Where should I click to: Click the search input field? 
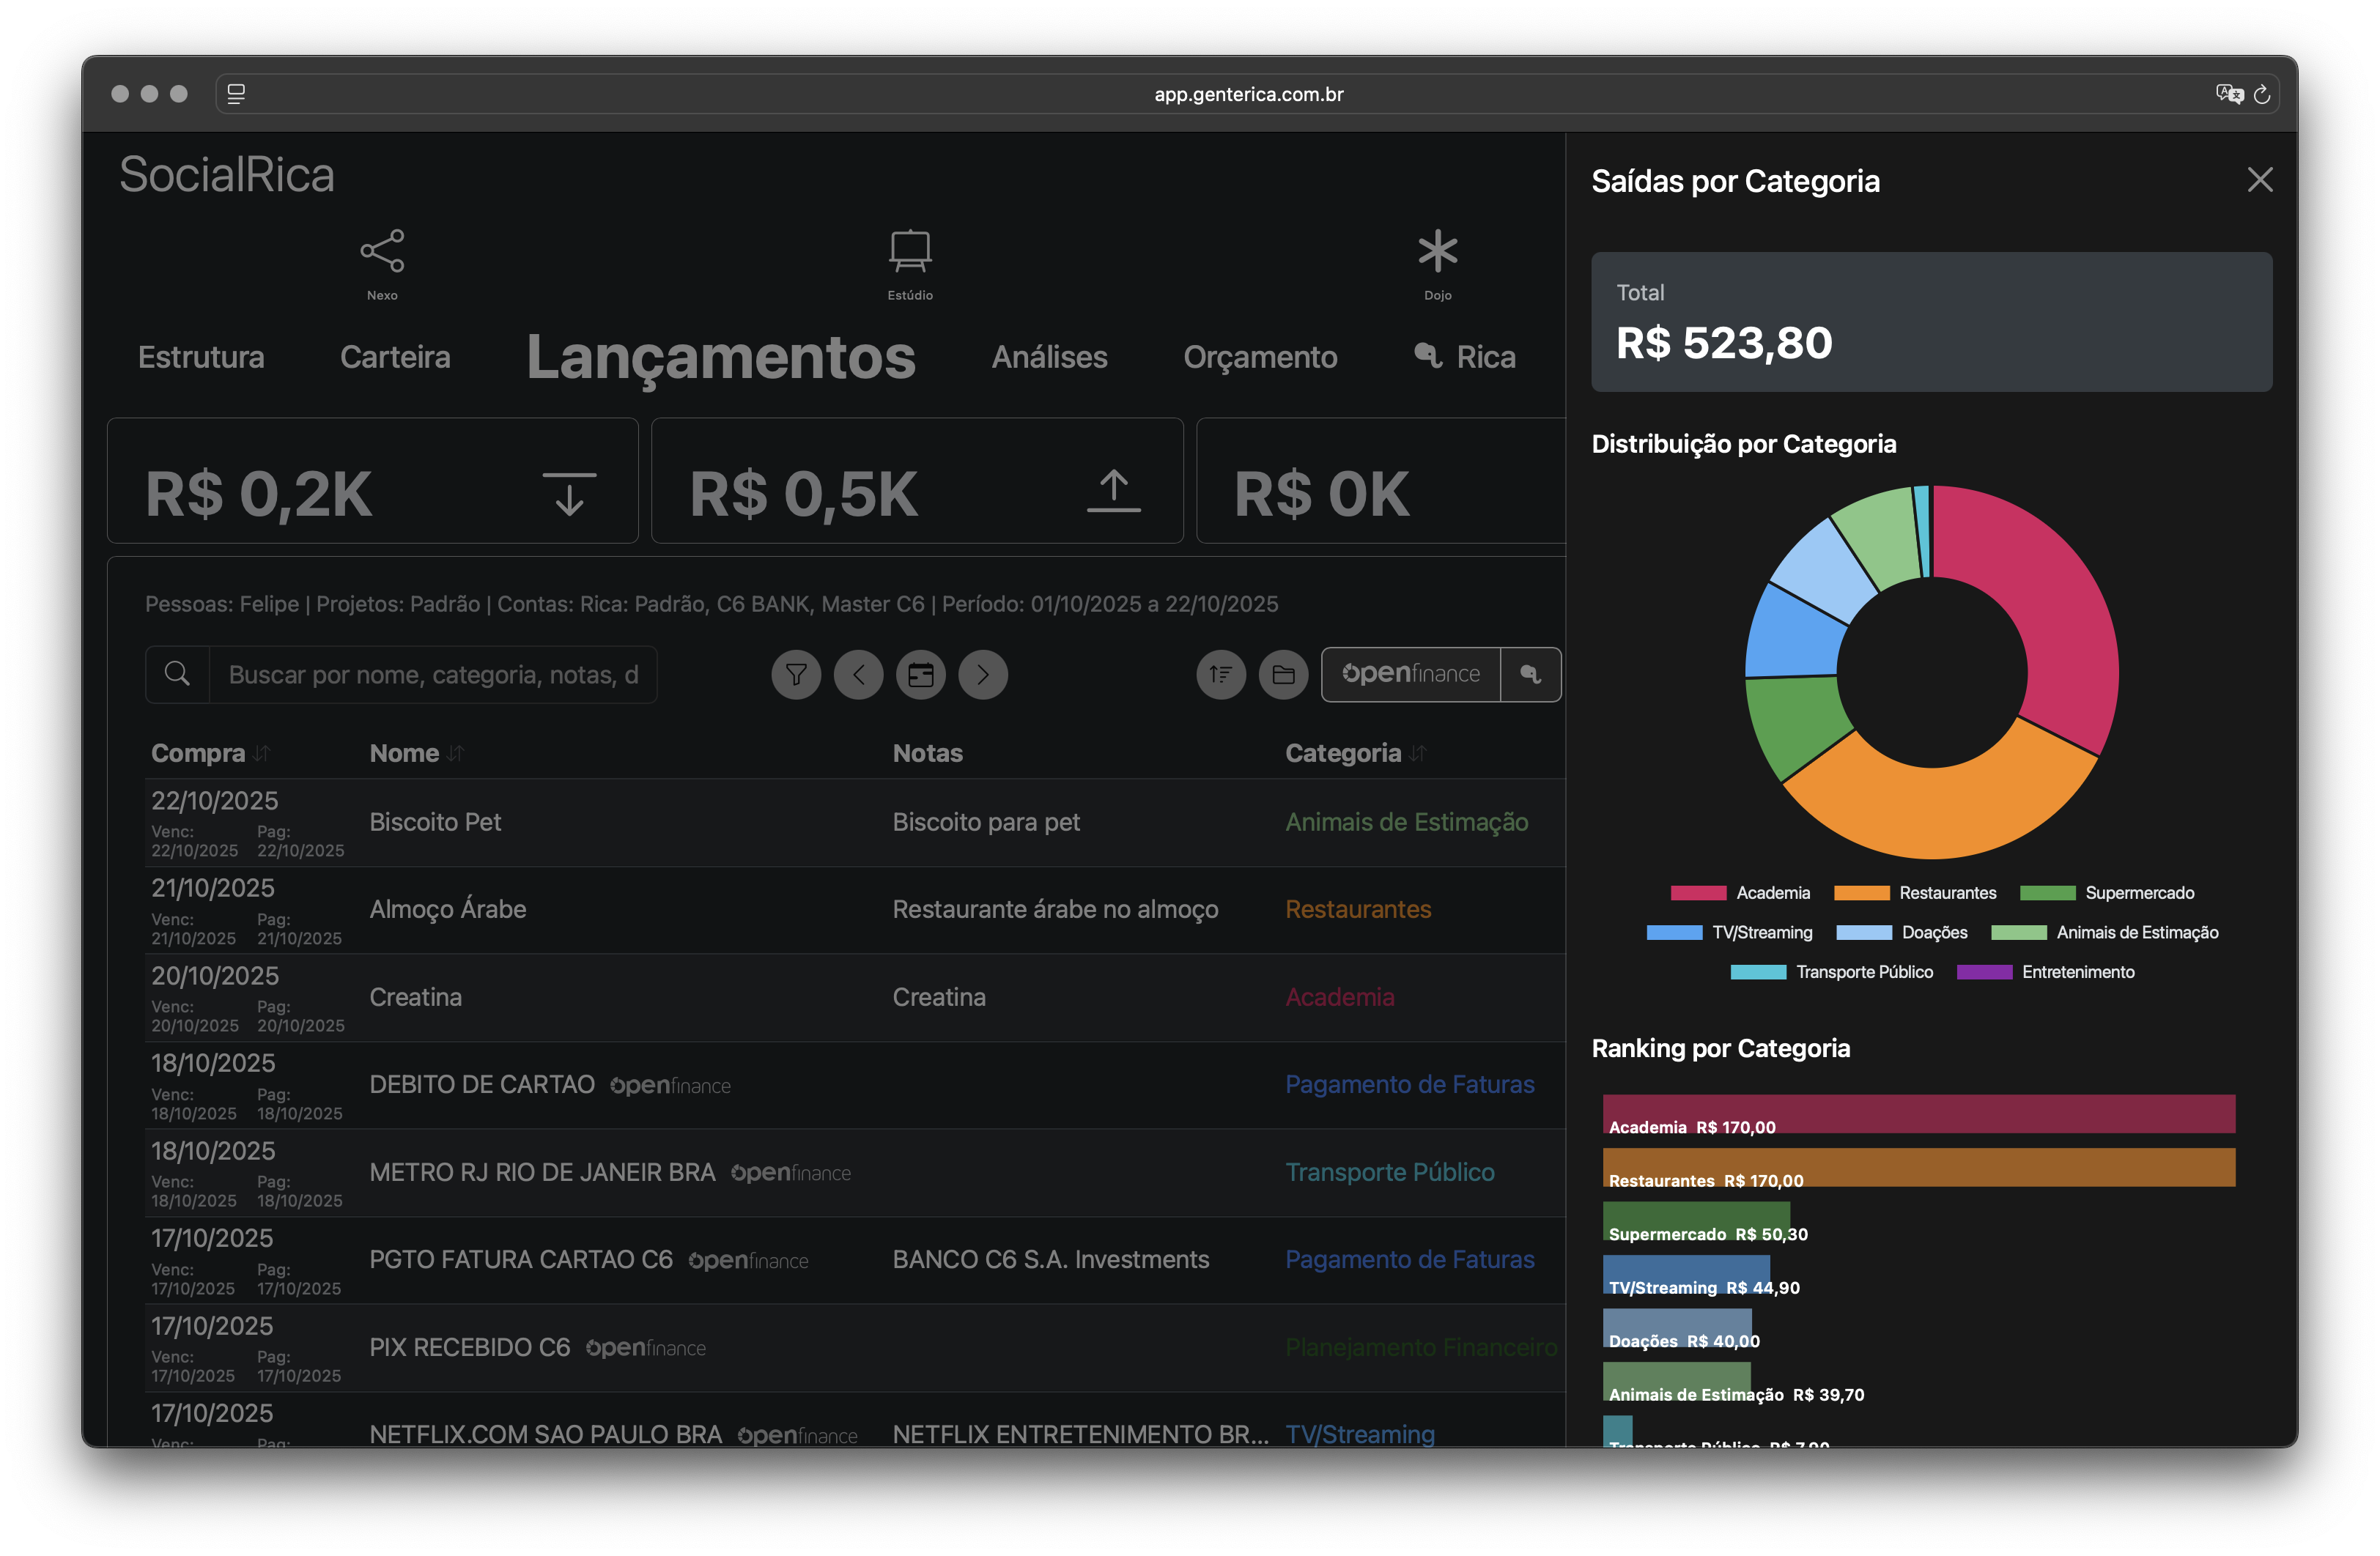pos(432,675)
